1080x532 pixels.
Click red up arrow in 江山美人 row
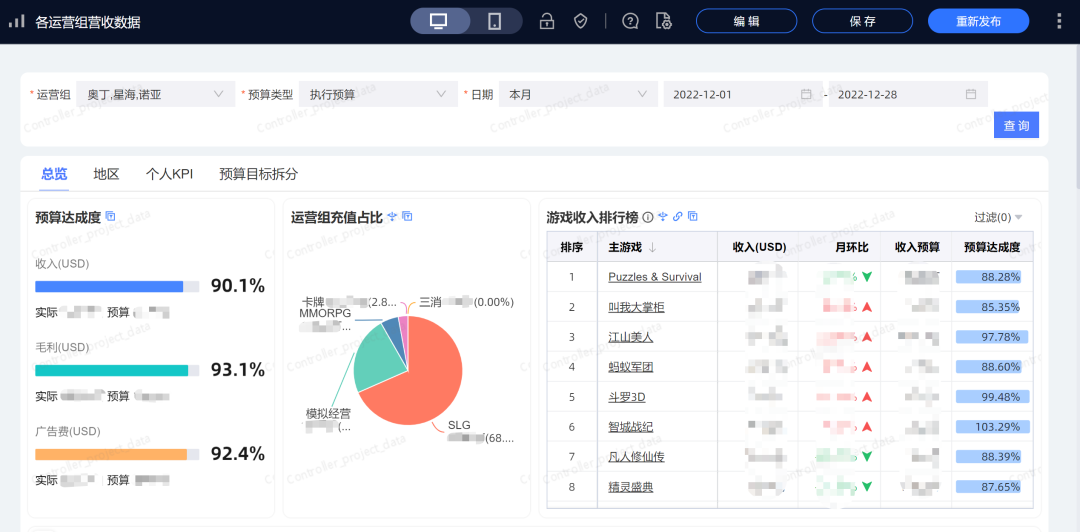click(x=867, y=338)
